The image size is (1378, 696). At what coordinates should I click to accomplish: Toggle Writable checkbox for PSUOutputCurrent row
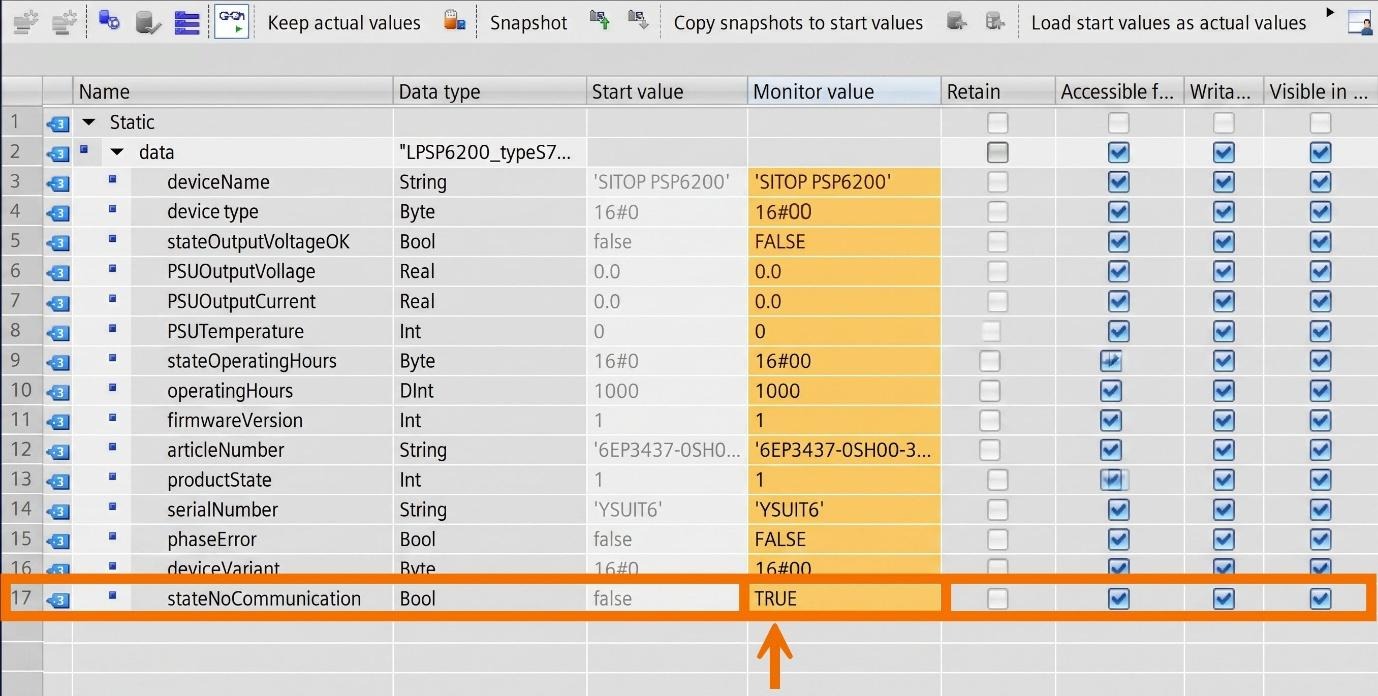1224,301
